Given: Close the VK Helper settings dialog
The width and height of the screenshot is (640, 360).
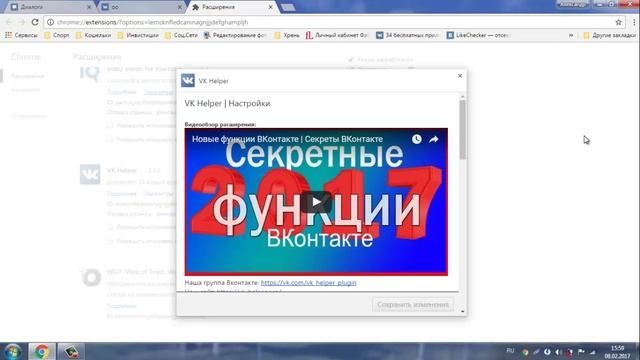Looking at the screenshot, I should (x=460, y=76).
